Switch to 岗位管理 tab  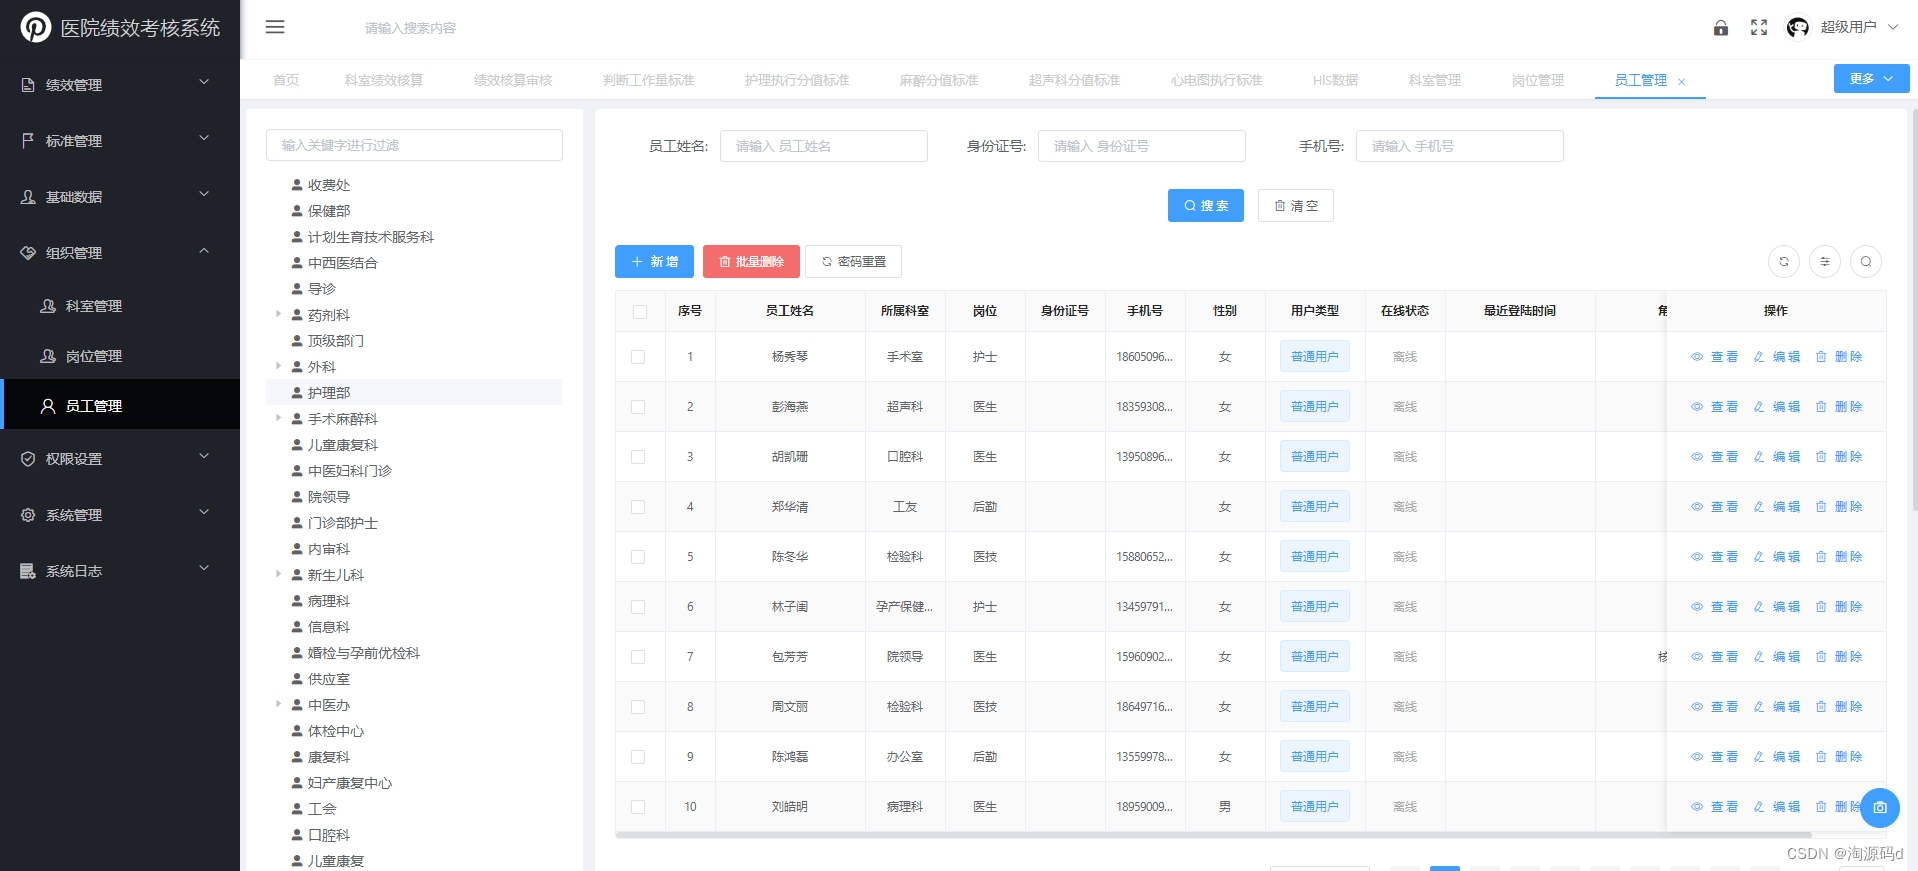click(1538, 80)
